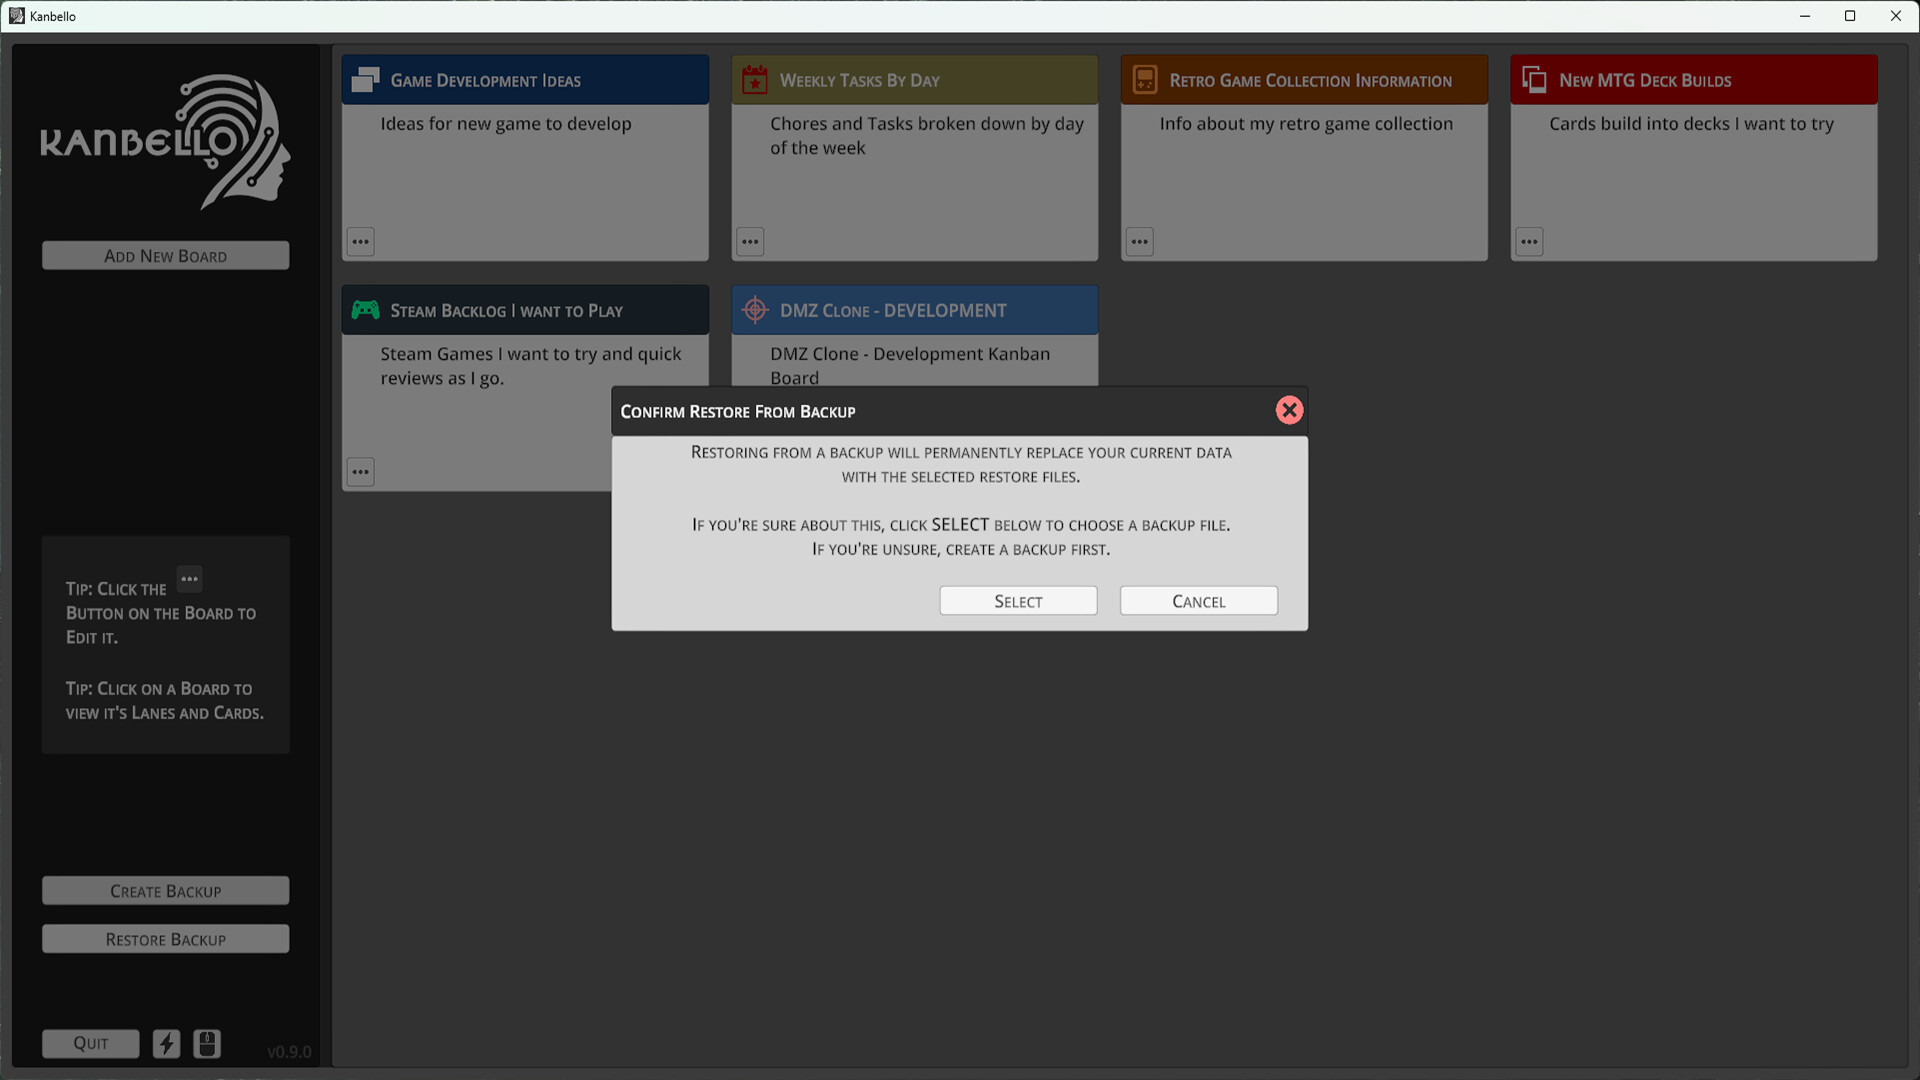Close the Confirm Restore dialog with the red X

pyautogui.click(x=1289, y=410)
